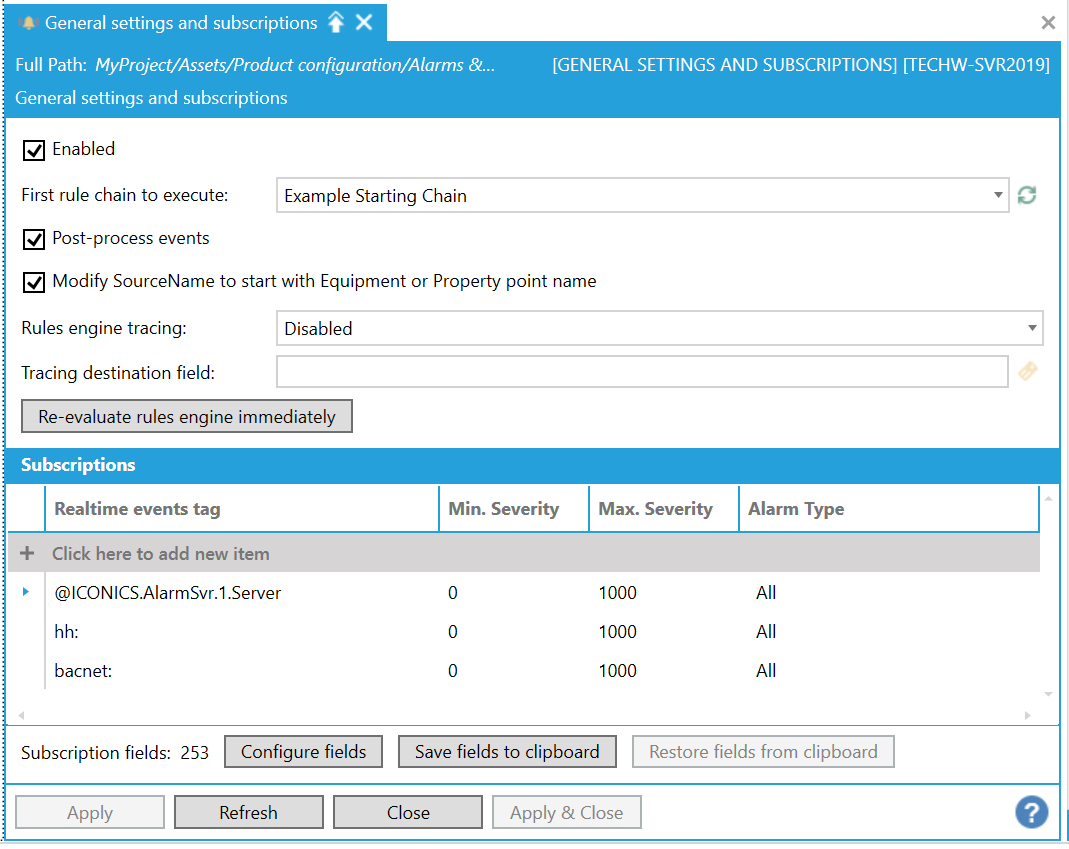Expand the @ICONICS.AlarmSvr.1.Server row arrow

26,592
